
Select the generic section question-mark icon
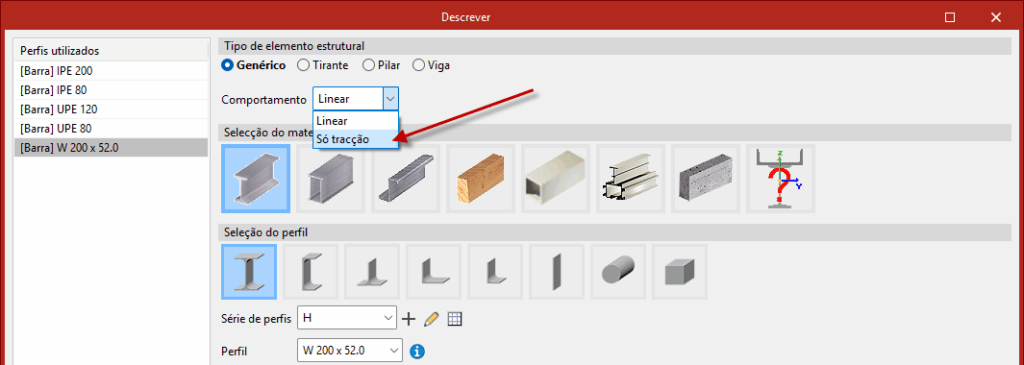(x=780, y=179)
